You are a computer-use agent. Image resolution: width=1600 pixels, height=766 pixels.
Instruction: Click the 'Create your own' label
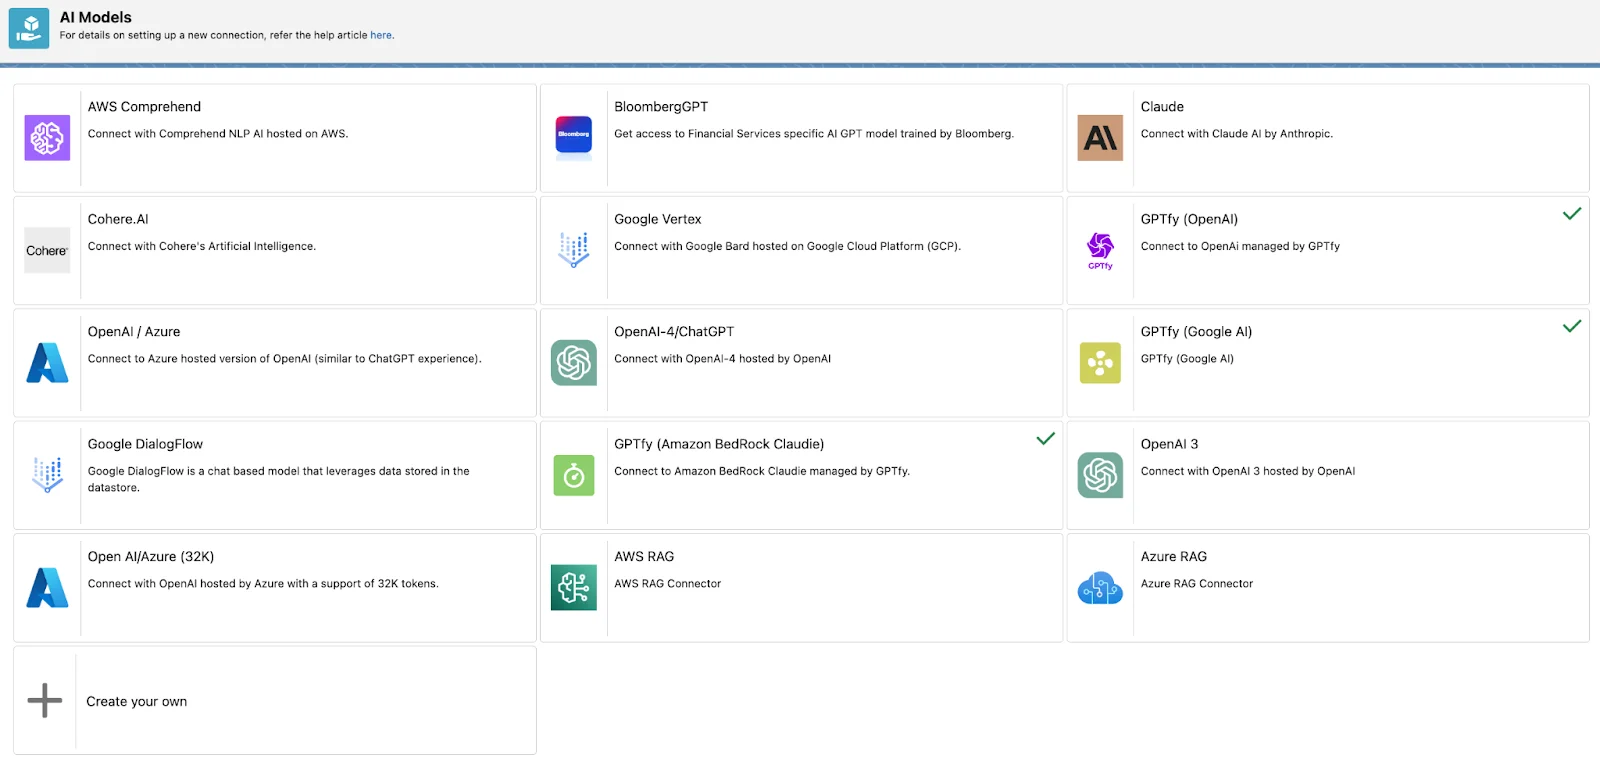[x=136, y=702]
